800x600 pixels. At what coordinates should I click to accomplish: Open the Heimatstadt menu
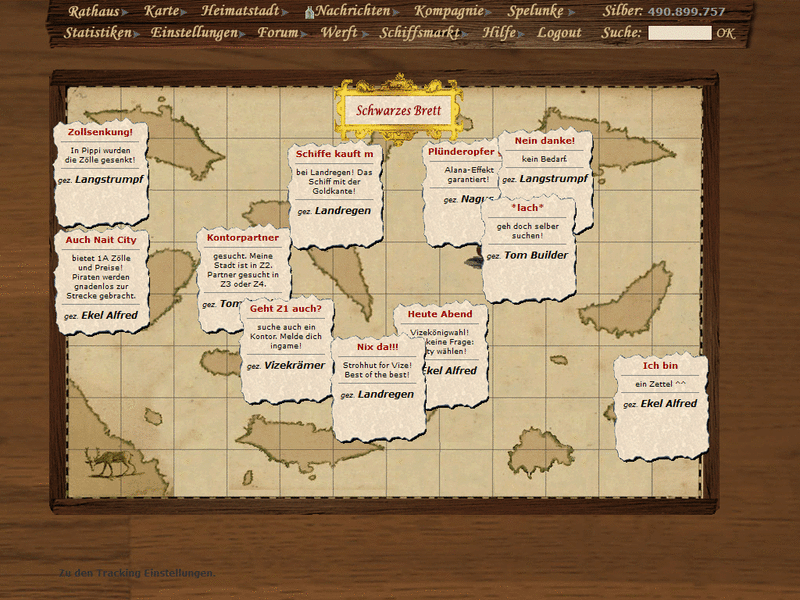click(242, 11)
